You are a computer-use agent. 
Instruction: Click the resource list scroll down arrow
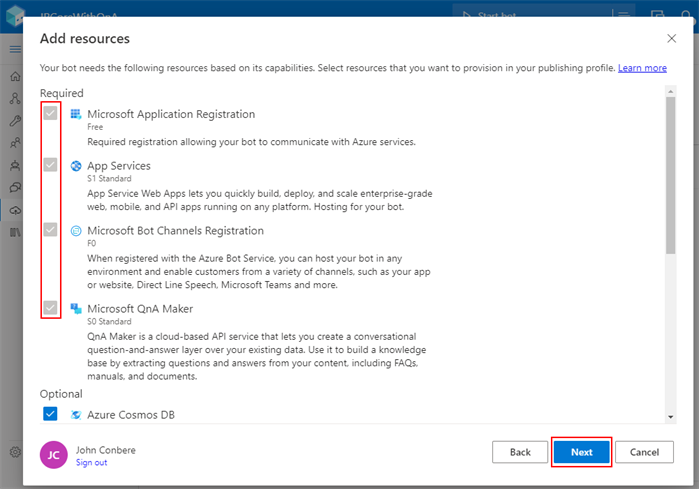pos(670,416)
